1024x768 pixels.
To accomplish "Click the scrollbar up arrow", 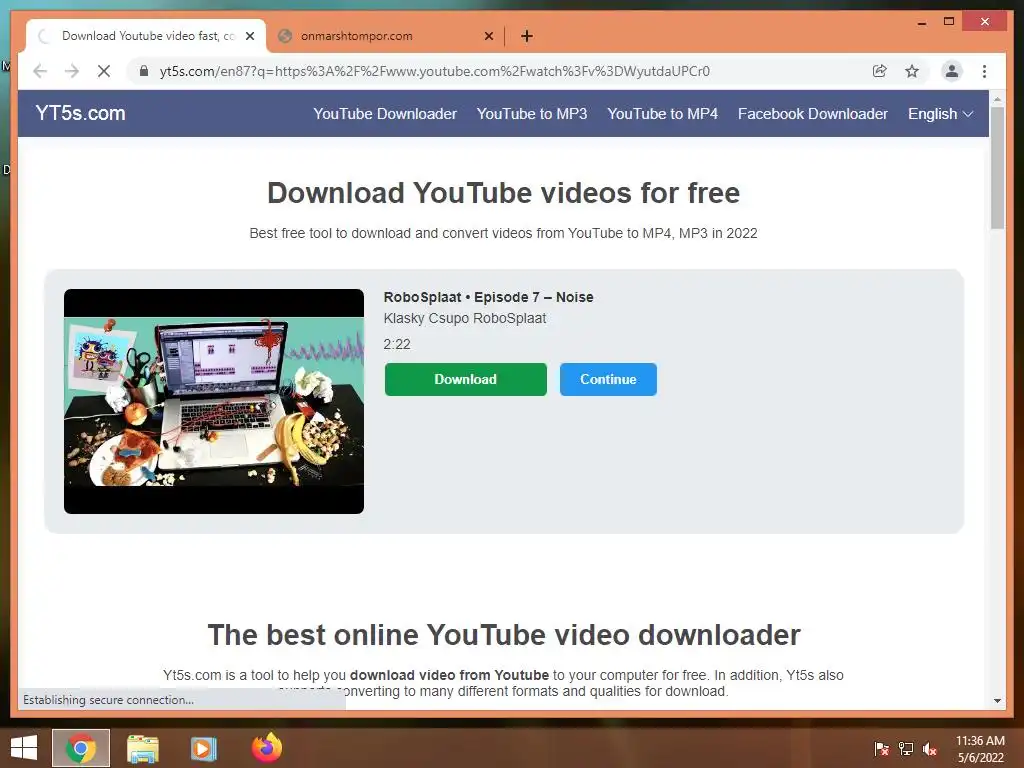I will (997, 99).
